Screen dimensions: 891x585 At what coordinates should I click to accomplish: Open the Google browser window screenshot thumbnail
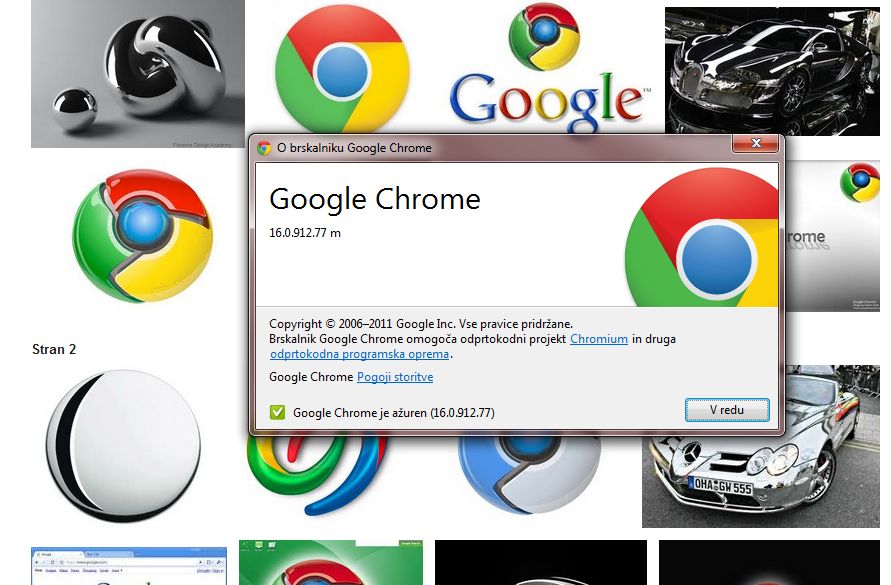pos(128,566)
